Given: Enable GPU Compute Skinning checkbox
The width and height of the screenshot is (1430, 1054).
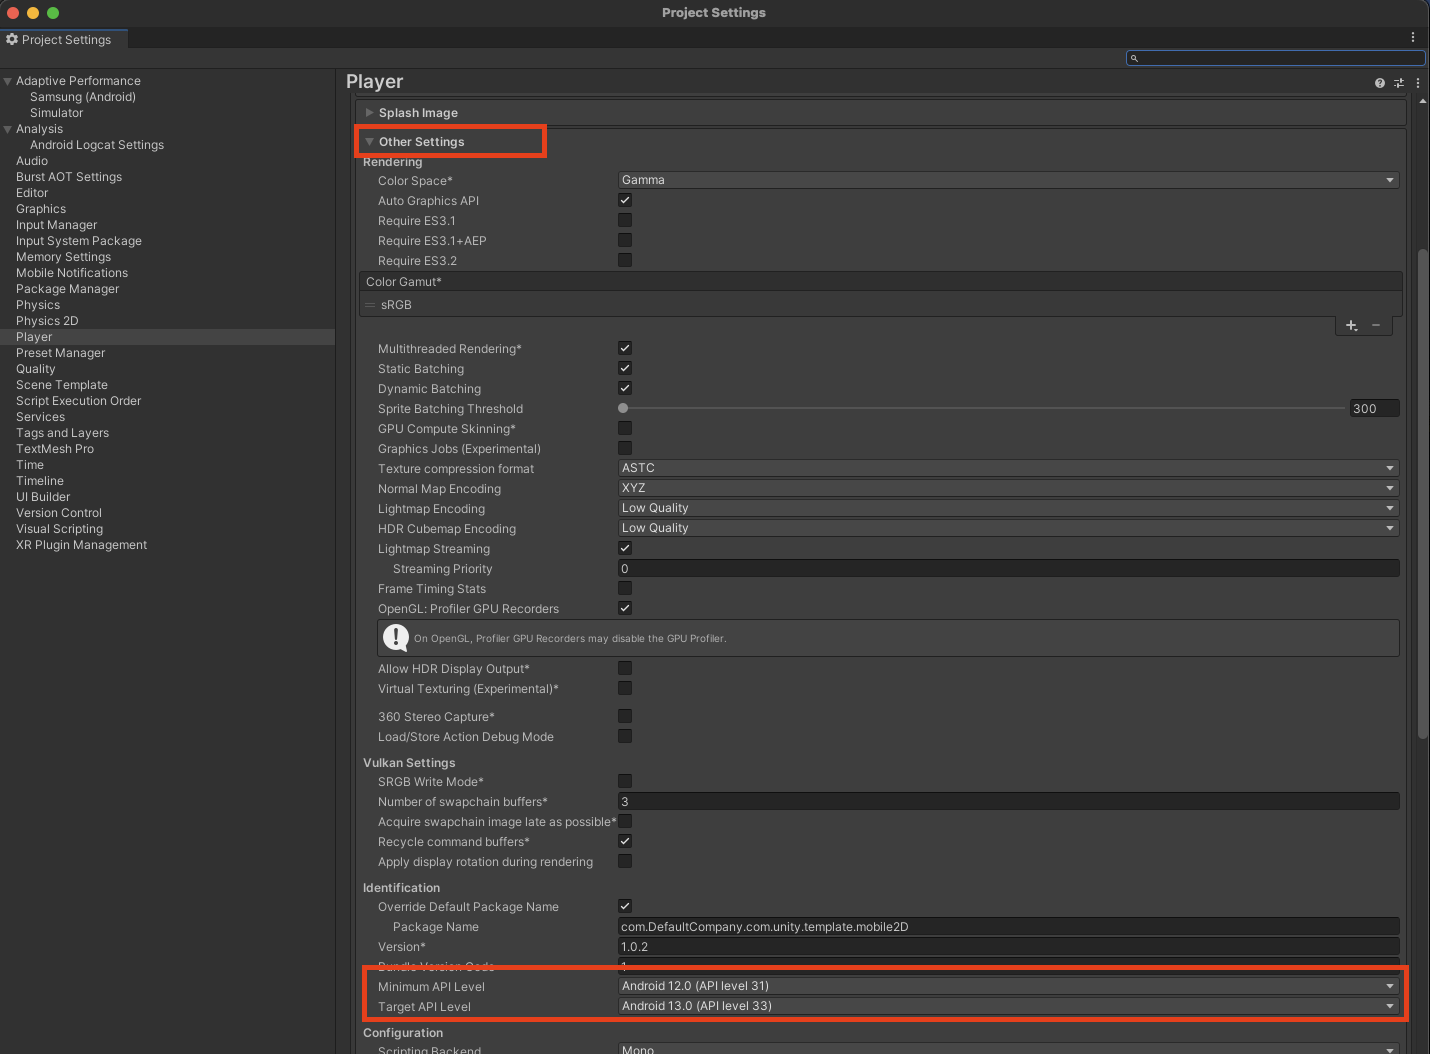Looking at the screenshot, I should tap(625, 428).
